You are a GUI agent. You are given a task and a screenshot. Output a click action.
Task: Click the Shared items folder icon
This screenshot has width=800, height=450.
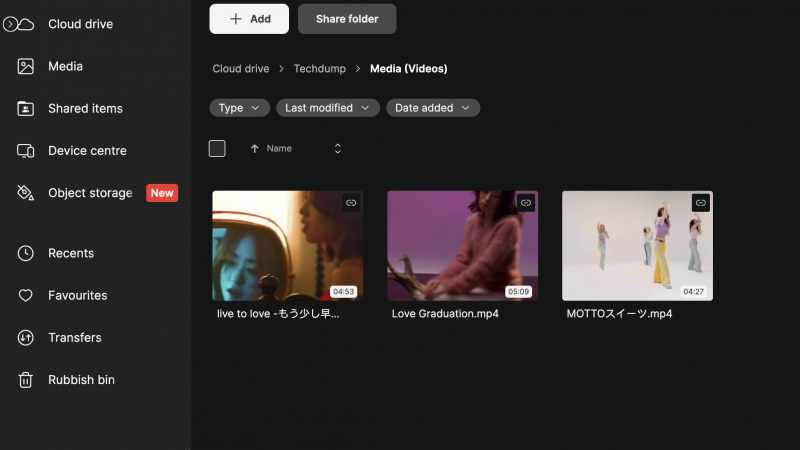[x=26, y=108]
